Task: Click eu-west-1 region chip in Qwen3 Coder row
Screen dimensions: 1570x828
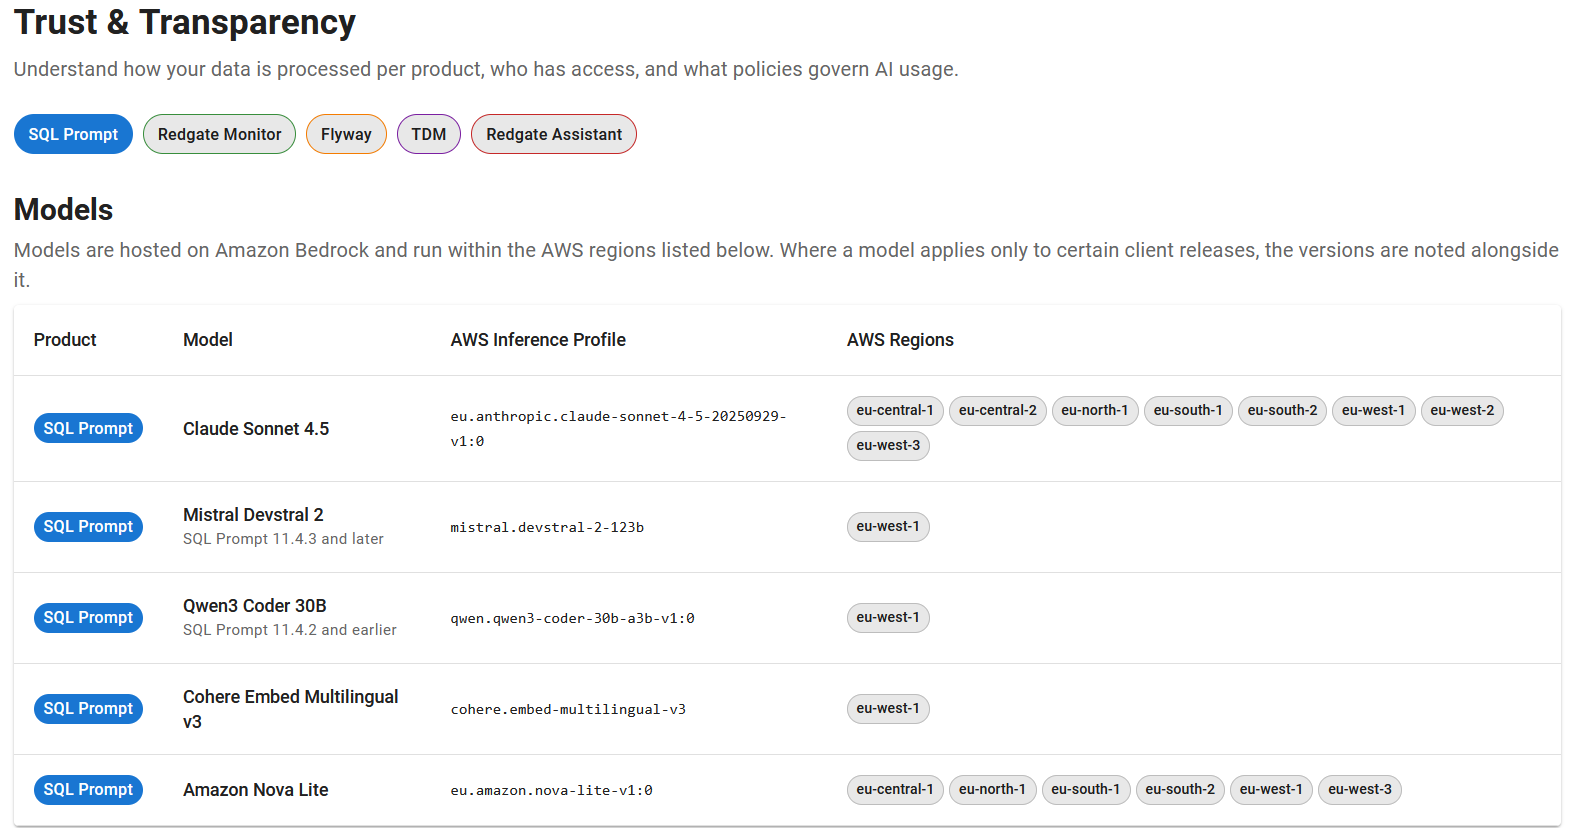Action: (x=888, y=618)
